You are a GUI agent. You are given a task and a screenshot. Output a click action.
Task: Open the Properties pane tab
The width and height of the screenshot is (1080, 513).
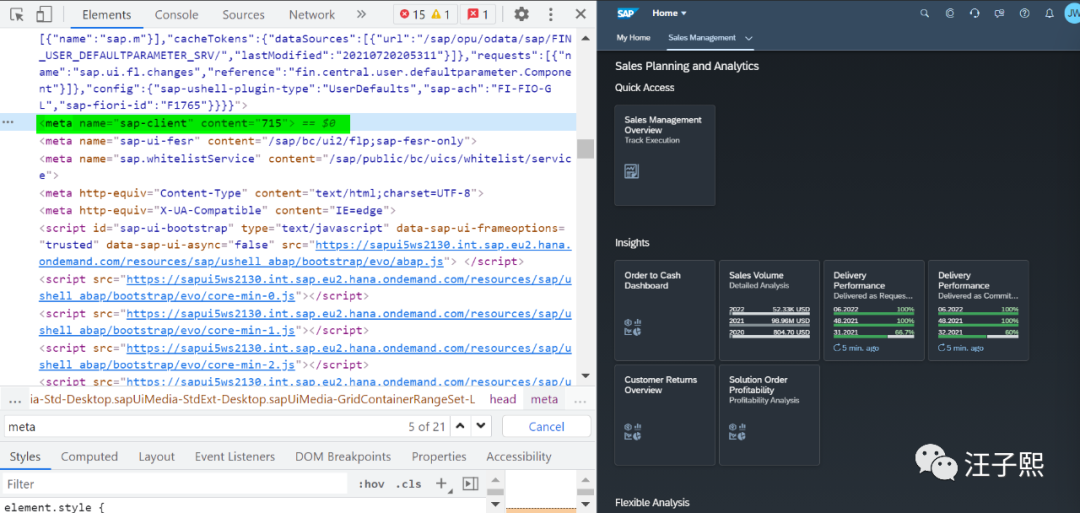click(439, 457)
